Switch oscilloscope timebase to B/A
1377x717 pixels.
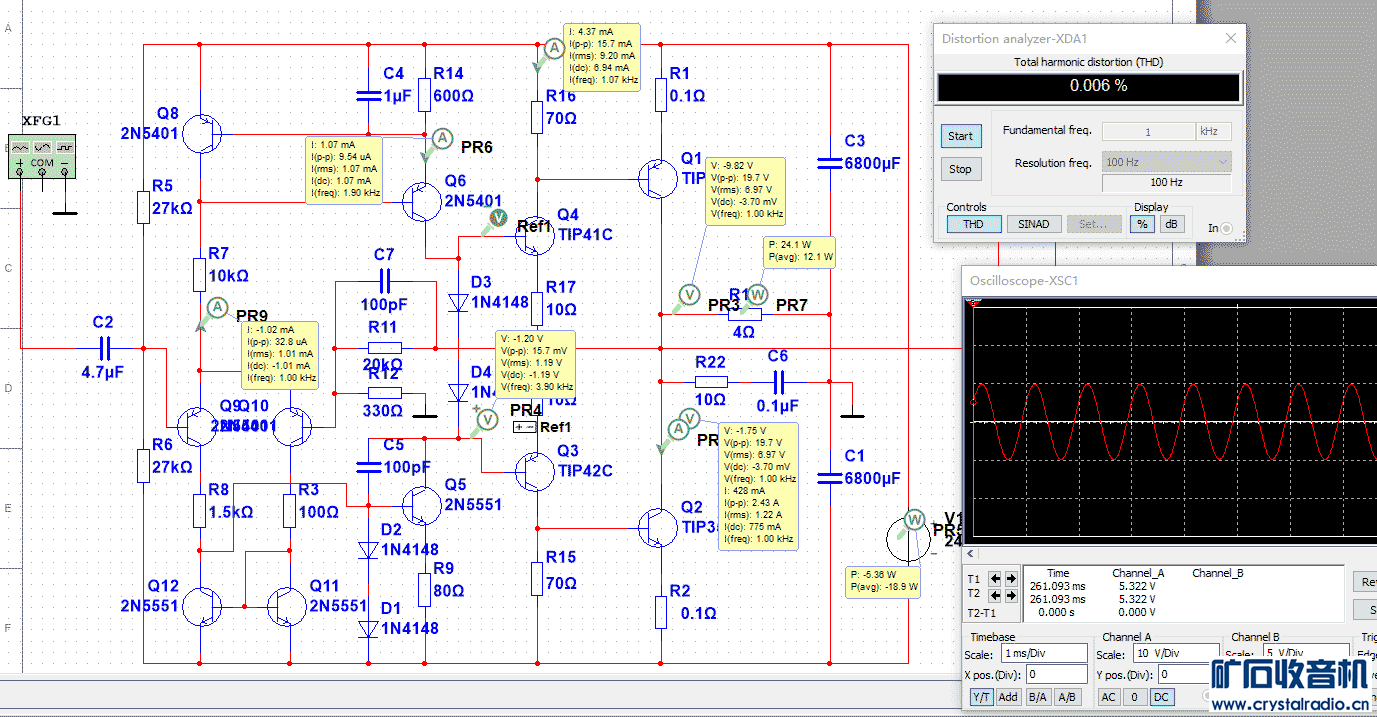coord(1038,697)
